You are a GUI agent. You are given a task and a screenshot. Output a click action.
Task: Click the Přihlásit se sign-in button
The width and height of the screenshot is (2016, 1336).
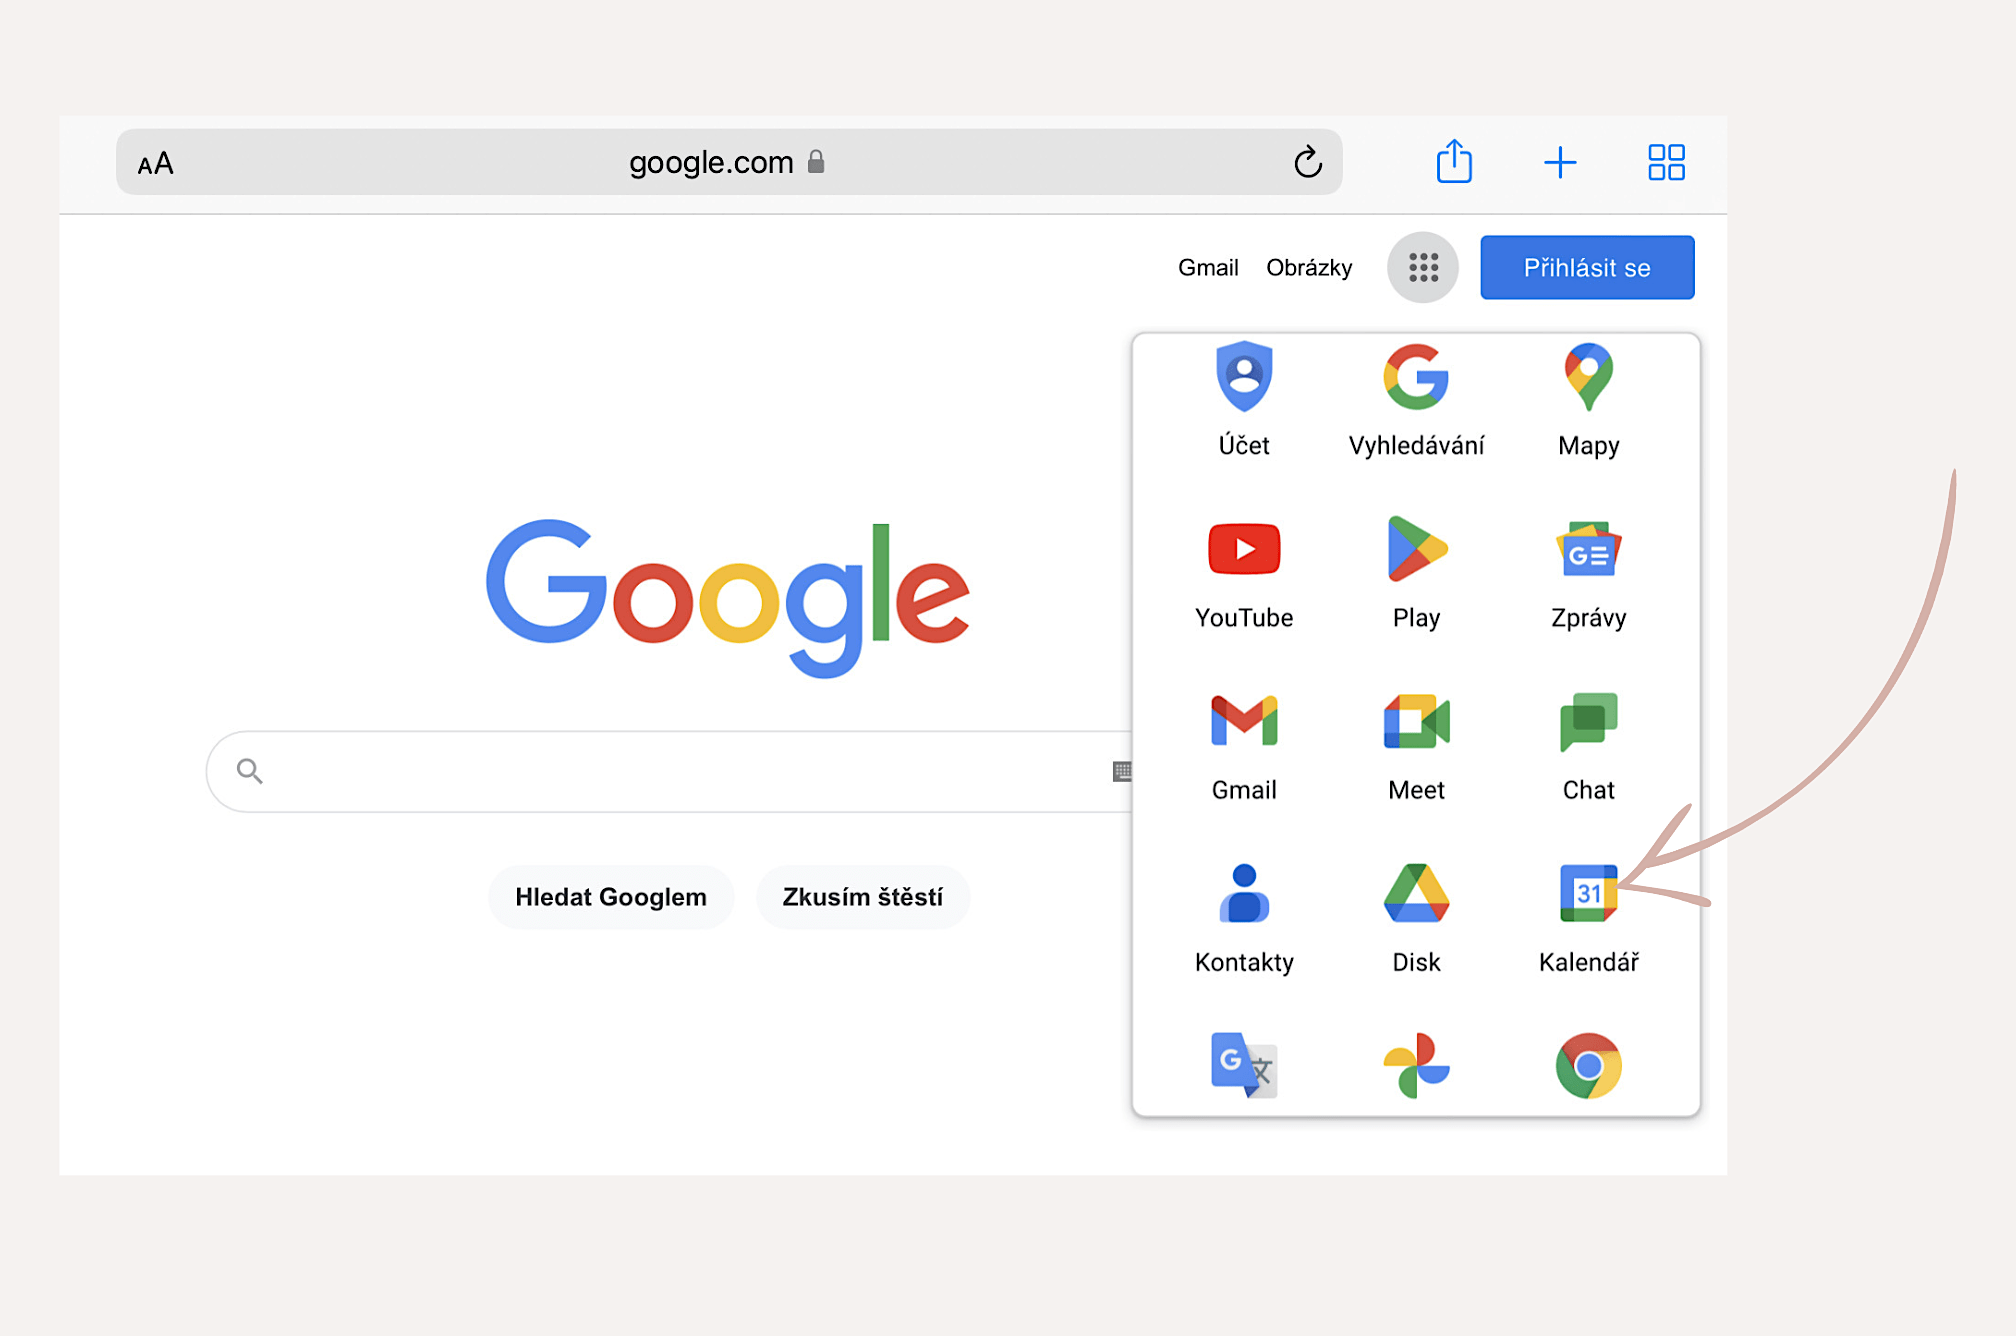click(1587, 267)
